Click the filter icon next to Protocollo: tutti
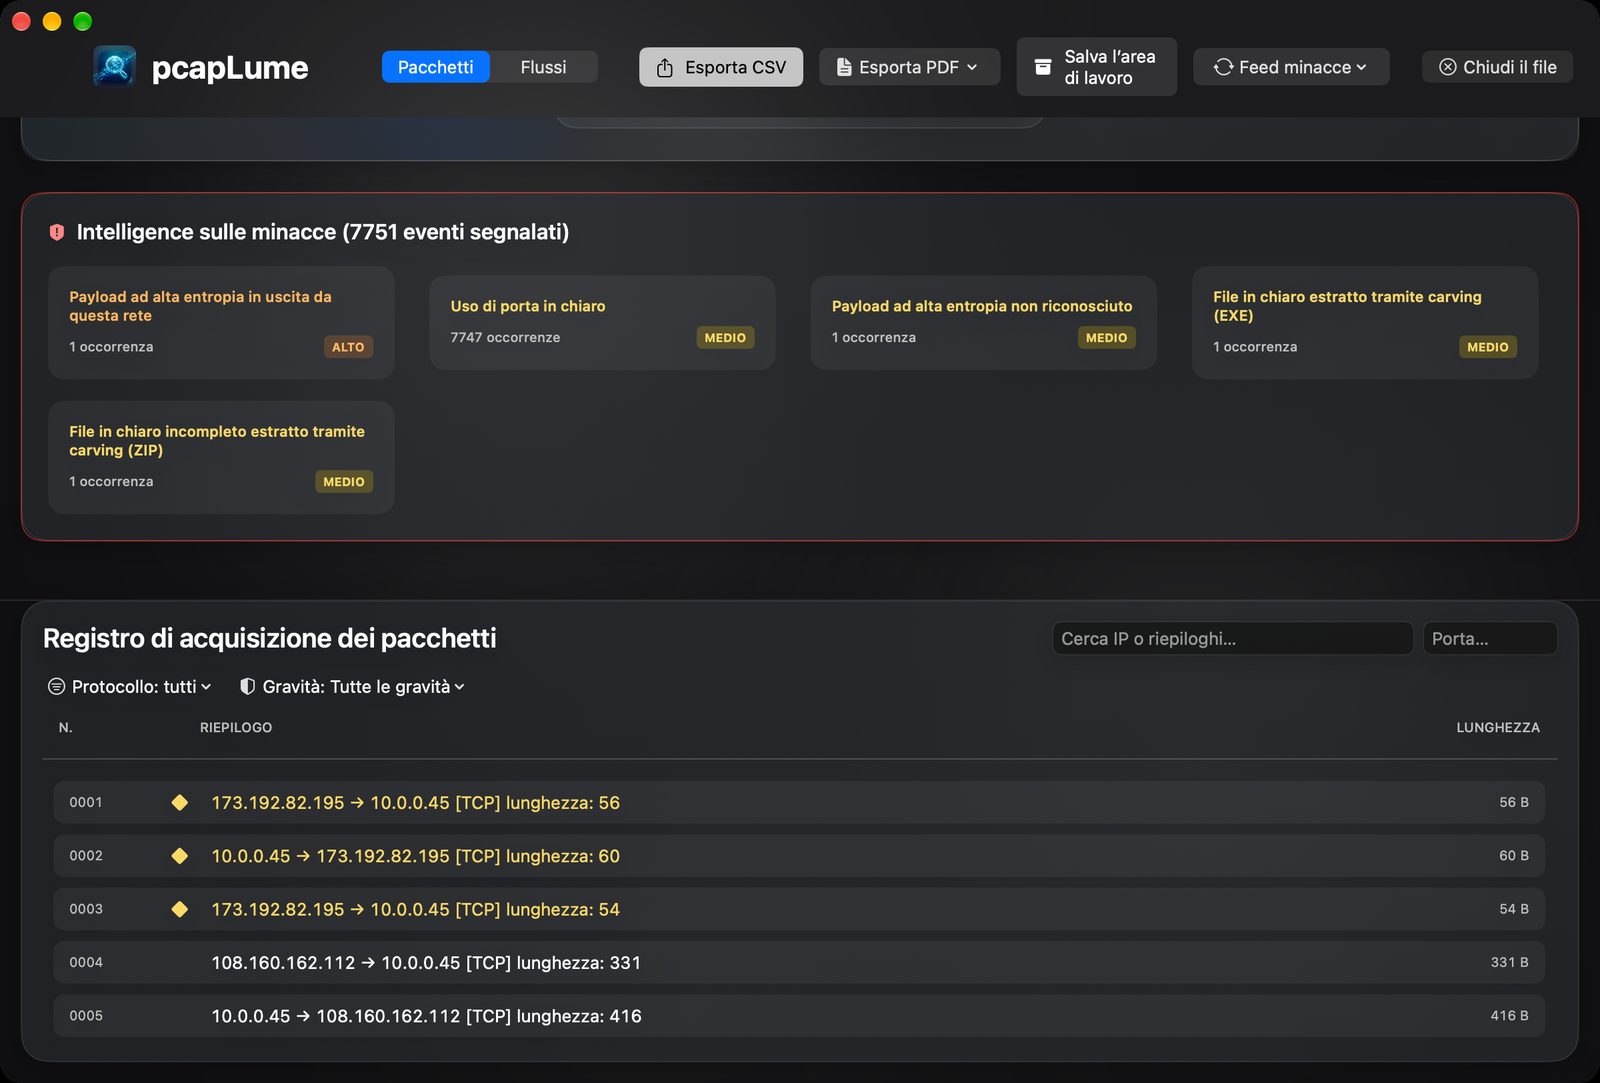 point(56,687)
